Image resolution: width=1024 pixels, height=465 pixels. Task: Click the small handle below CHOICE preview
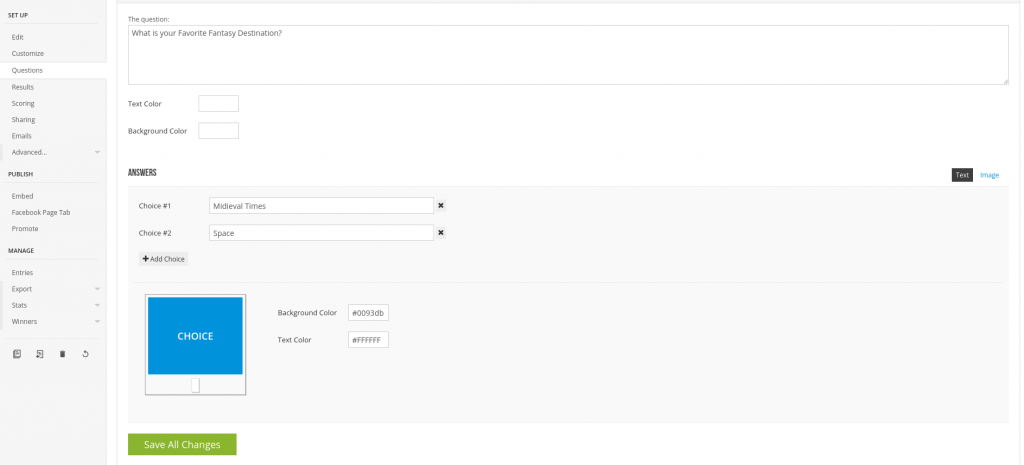tap(195, 385)
